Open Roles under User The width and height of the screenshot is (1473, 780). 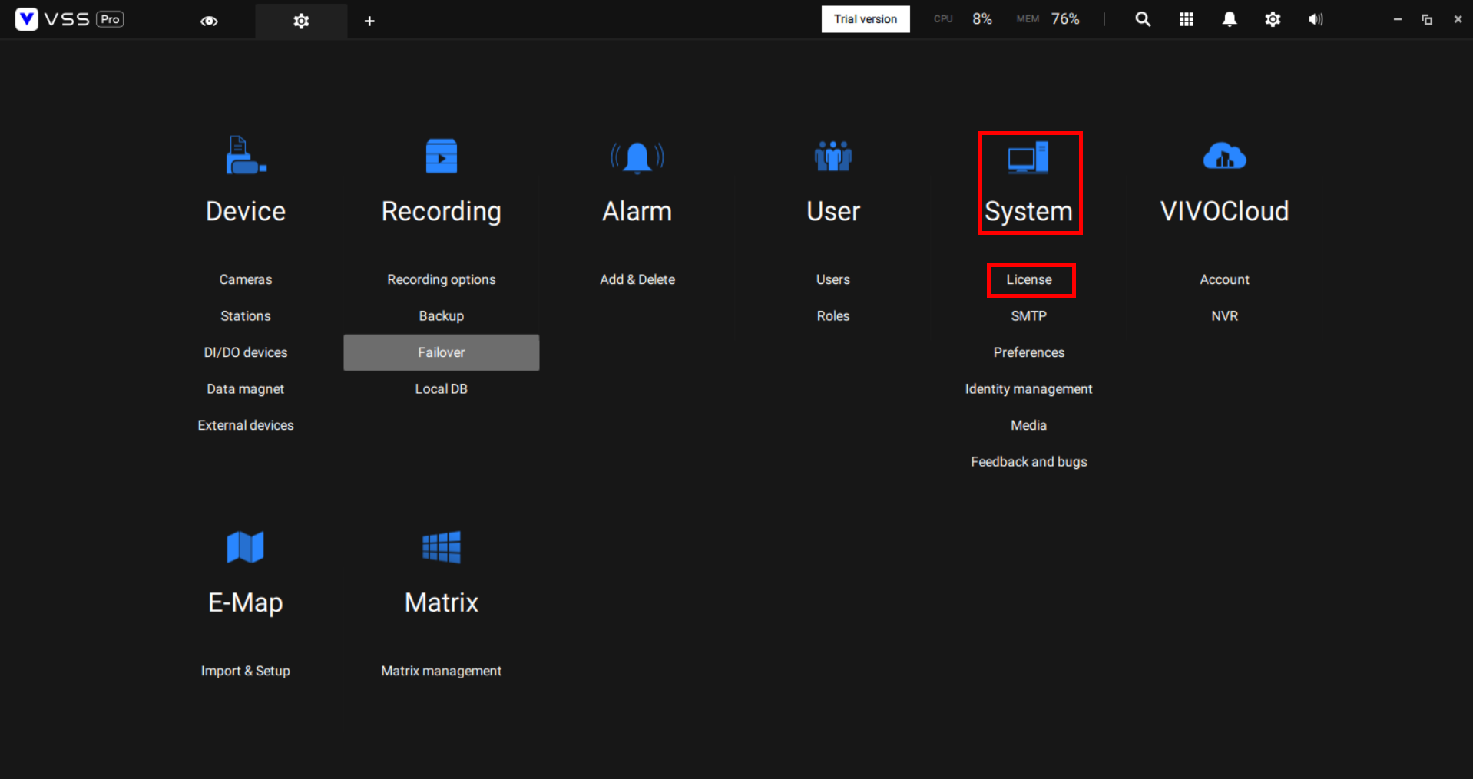coord(833,316)
